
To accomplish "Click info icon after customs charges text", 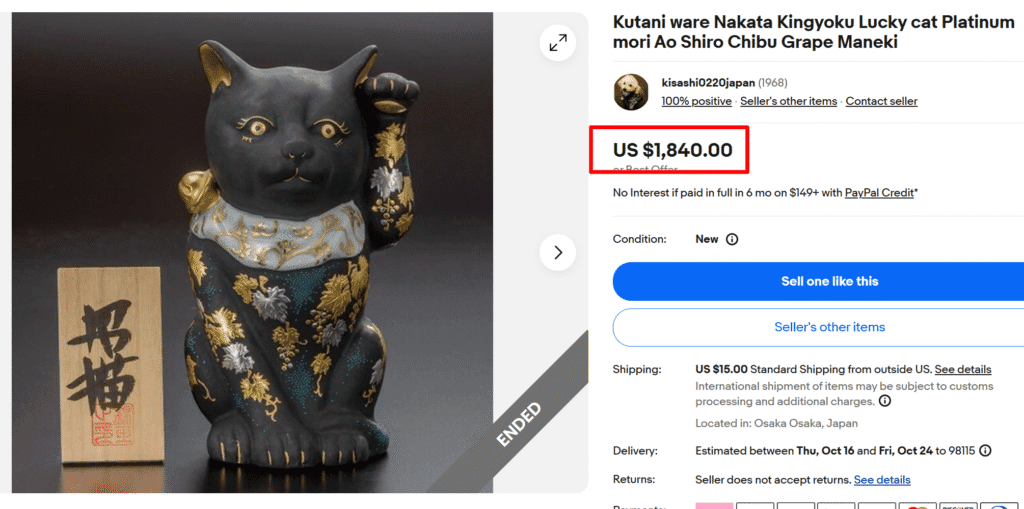I will click(x=885, y=402).
